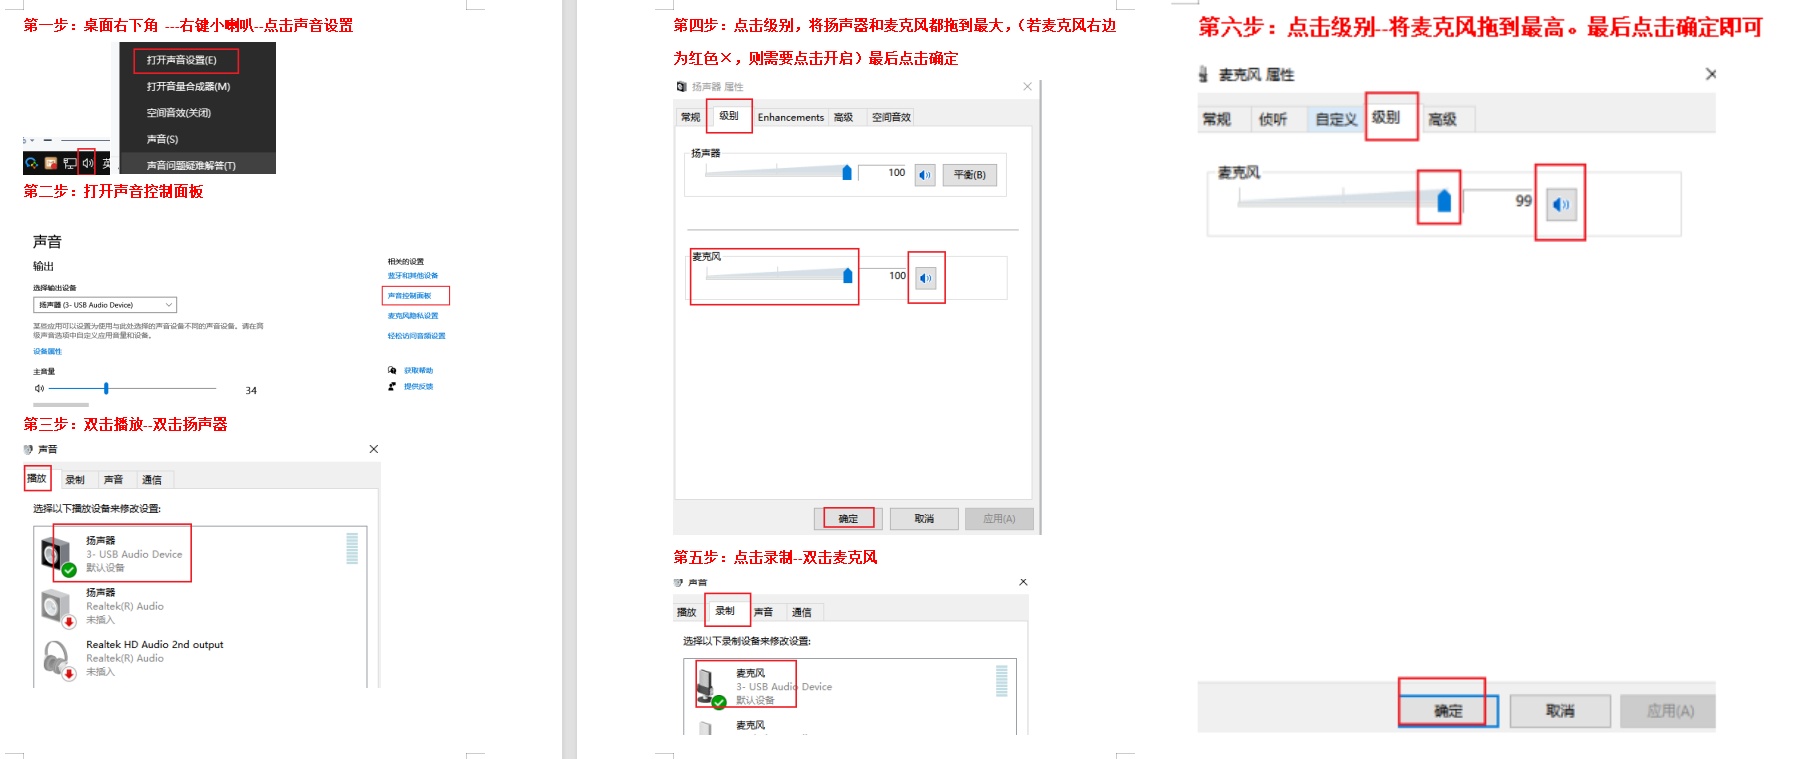Click the 获取帮助 help icon

pos(392,370)
